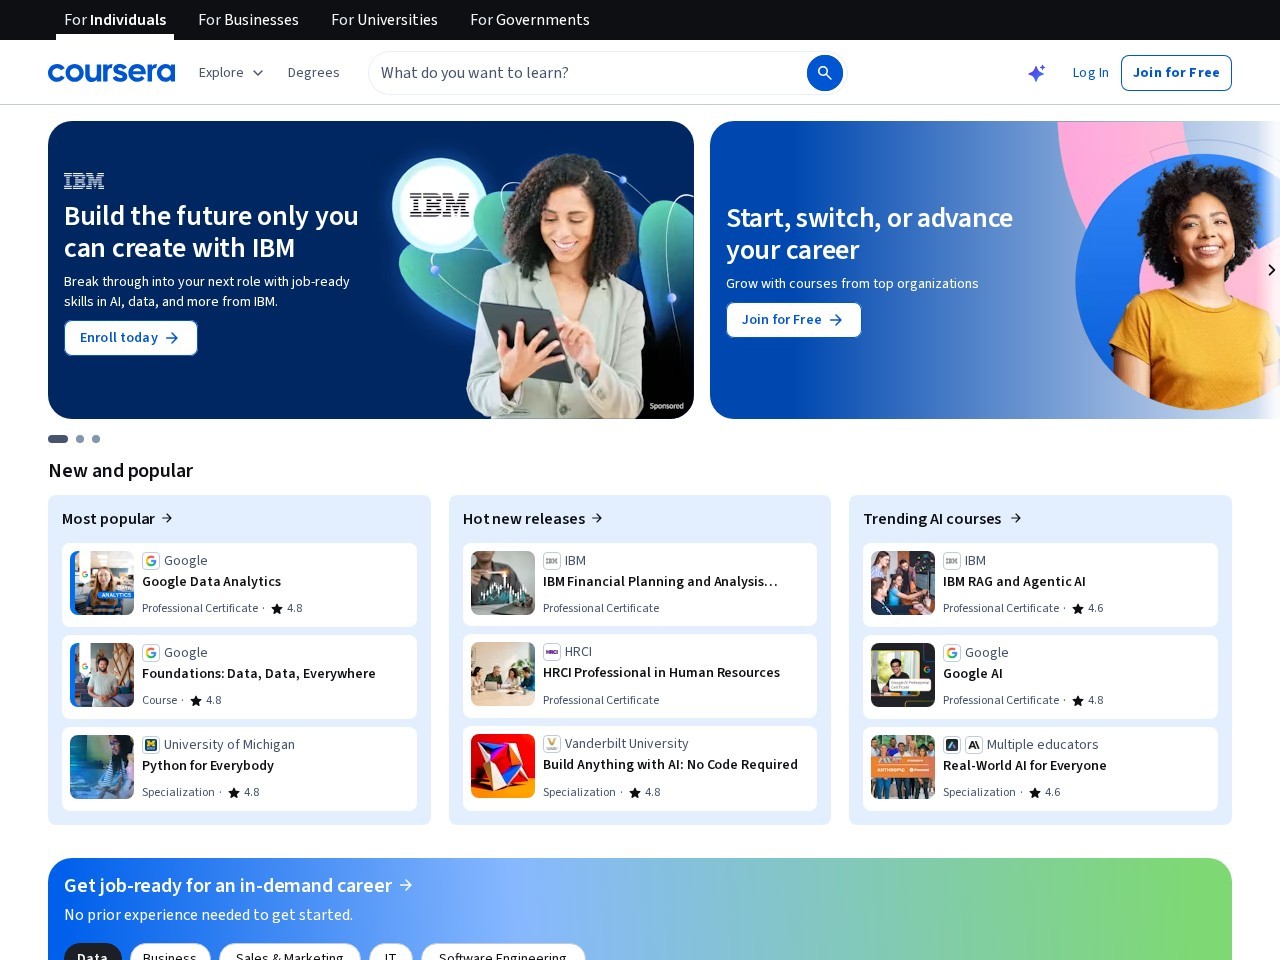Open IBM Financial Planning and Analysis course
Viewport: 1280px width, 960px height.
pyautogui.click(x=640, y=584)
